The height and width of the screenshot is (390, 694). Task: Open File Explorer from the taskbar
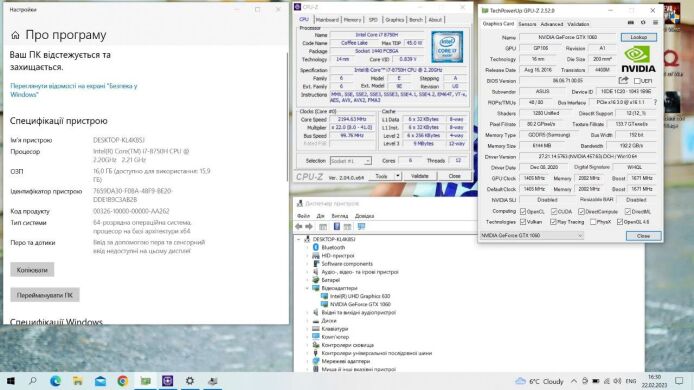78,381
